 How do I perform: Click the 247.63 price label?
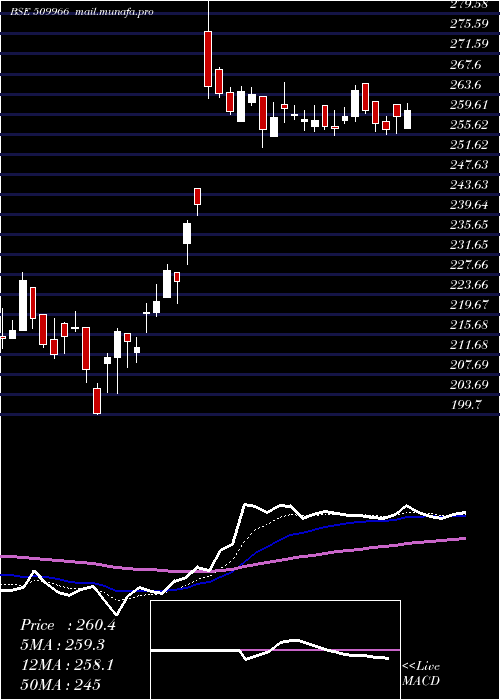click(469, 164)
